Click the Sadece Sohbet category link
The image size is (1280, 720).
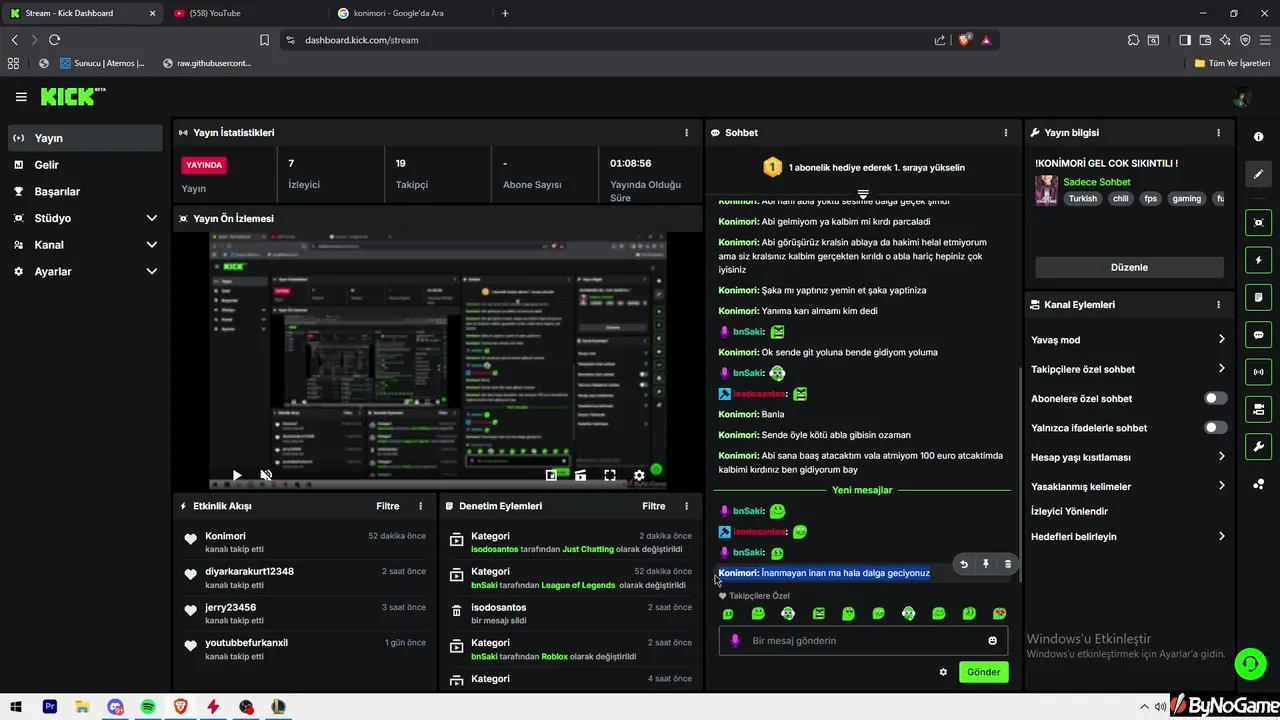[x=1097, y=182]
